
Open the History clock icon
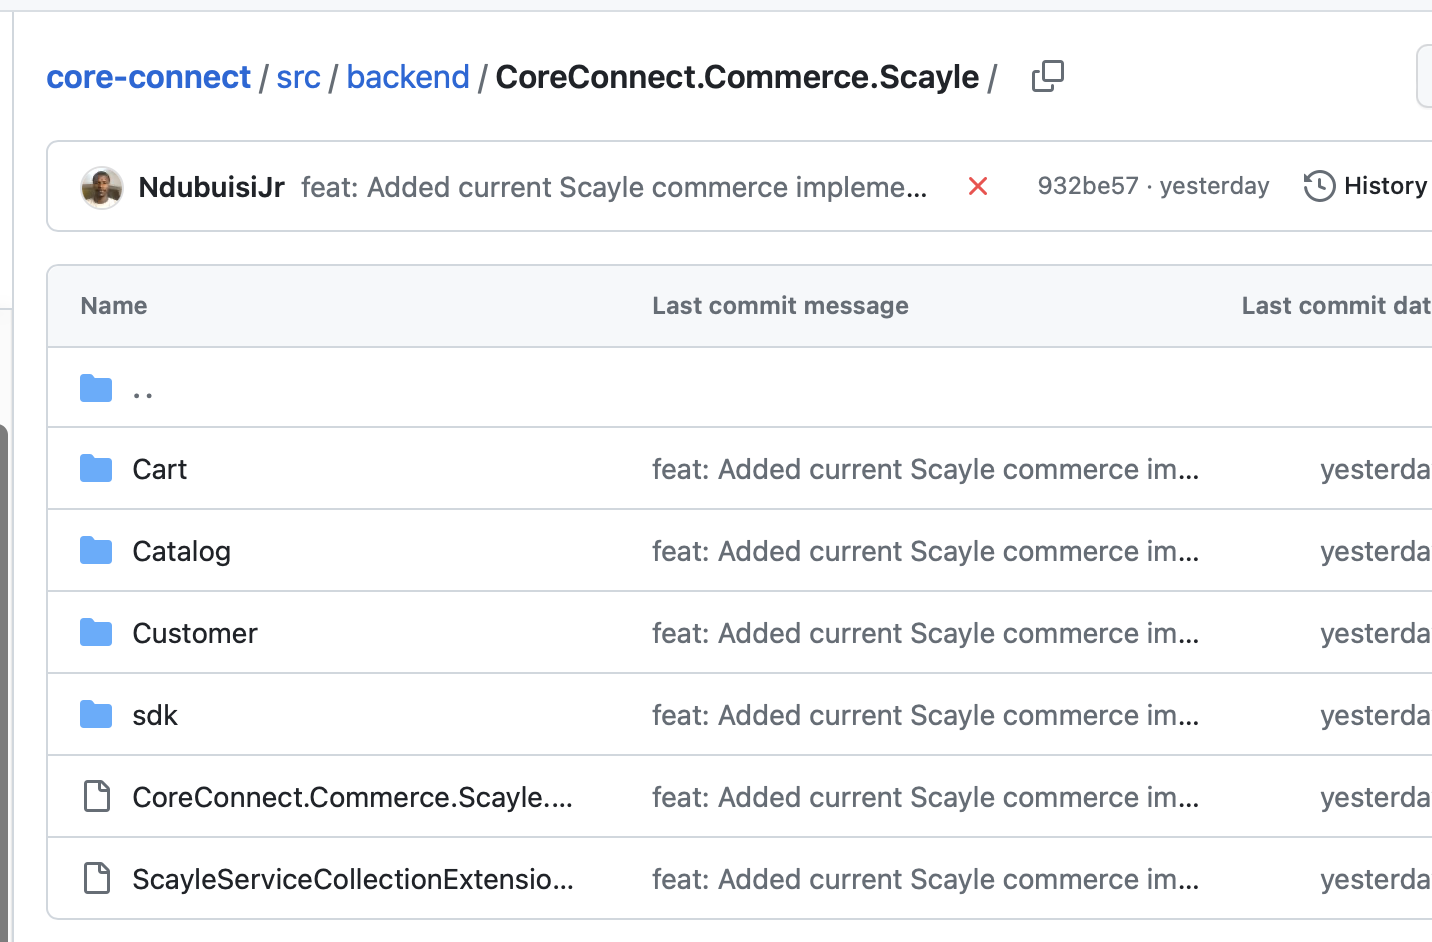point(1319,186)
